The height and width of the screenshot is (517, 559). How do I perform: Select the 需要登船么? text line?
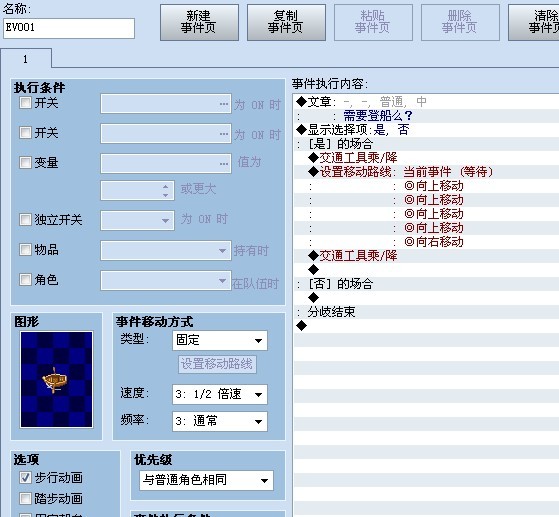point(427,116)
